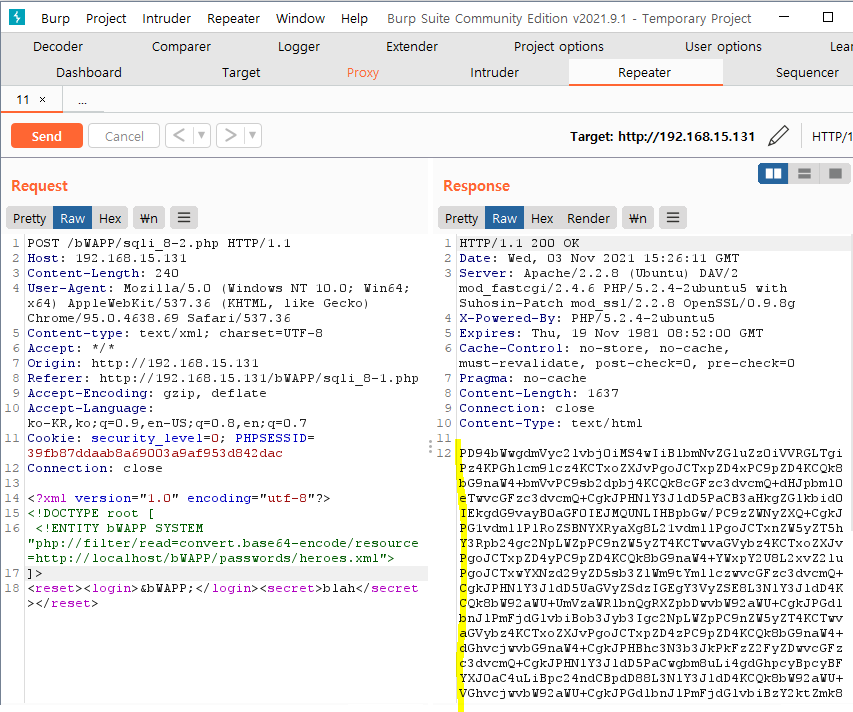
Task: Toggle \n display in the Request pane
Action: 149,218
